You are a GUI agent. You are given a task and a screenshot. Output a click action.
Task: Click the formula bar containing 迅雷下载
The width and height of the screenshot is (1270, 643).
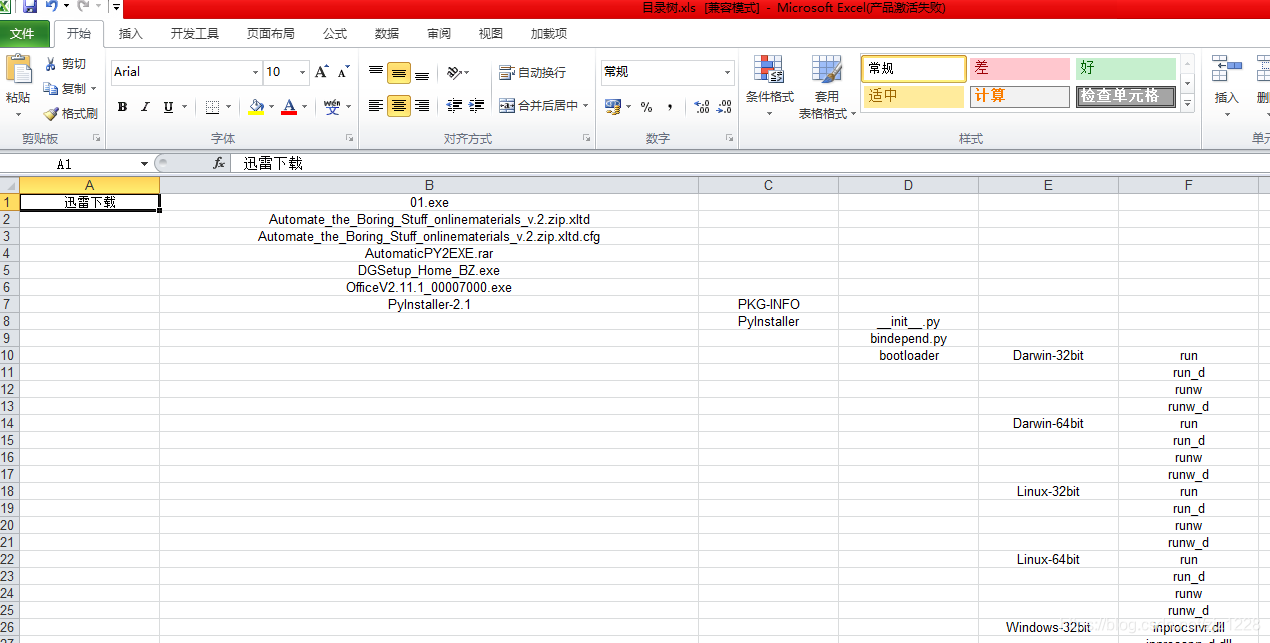(750, 163)
